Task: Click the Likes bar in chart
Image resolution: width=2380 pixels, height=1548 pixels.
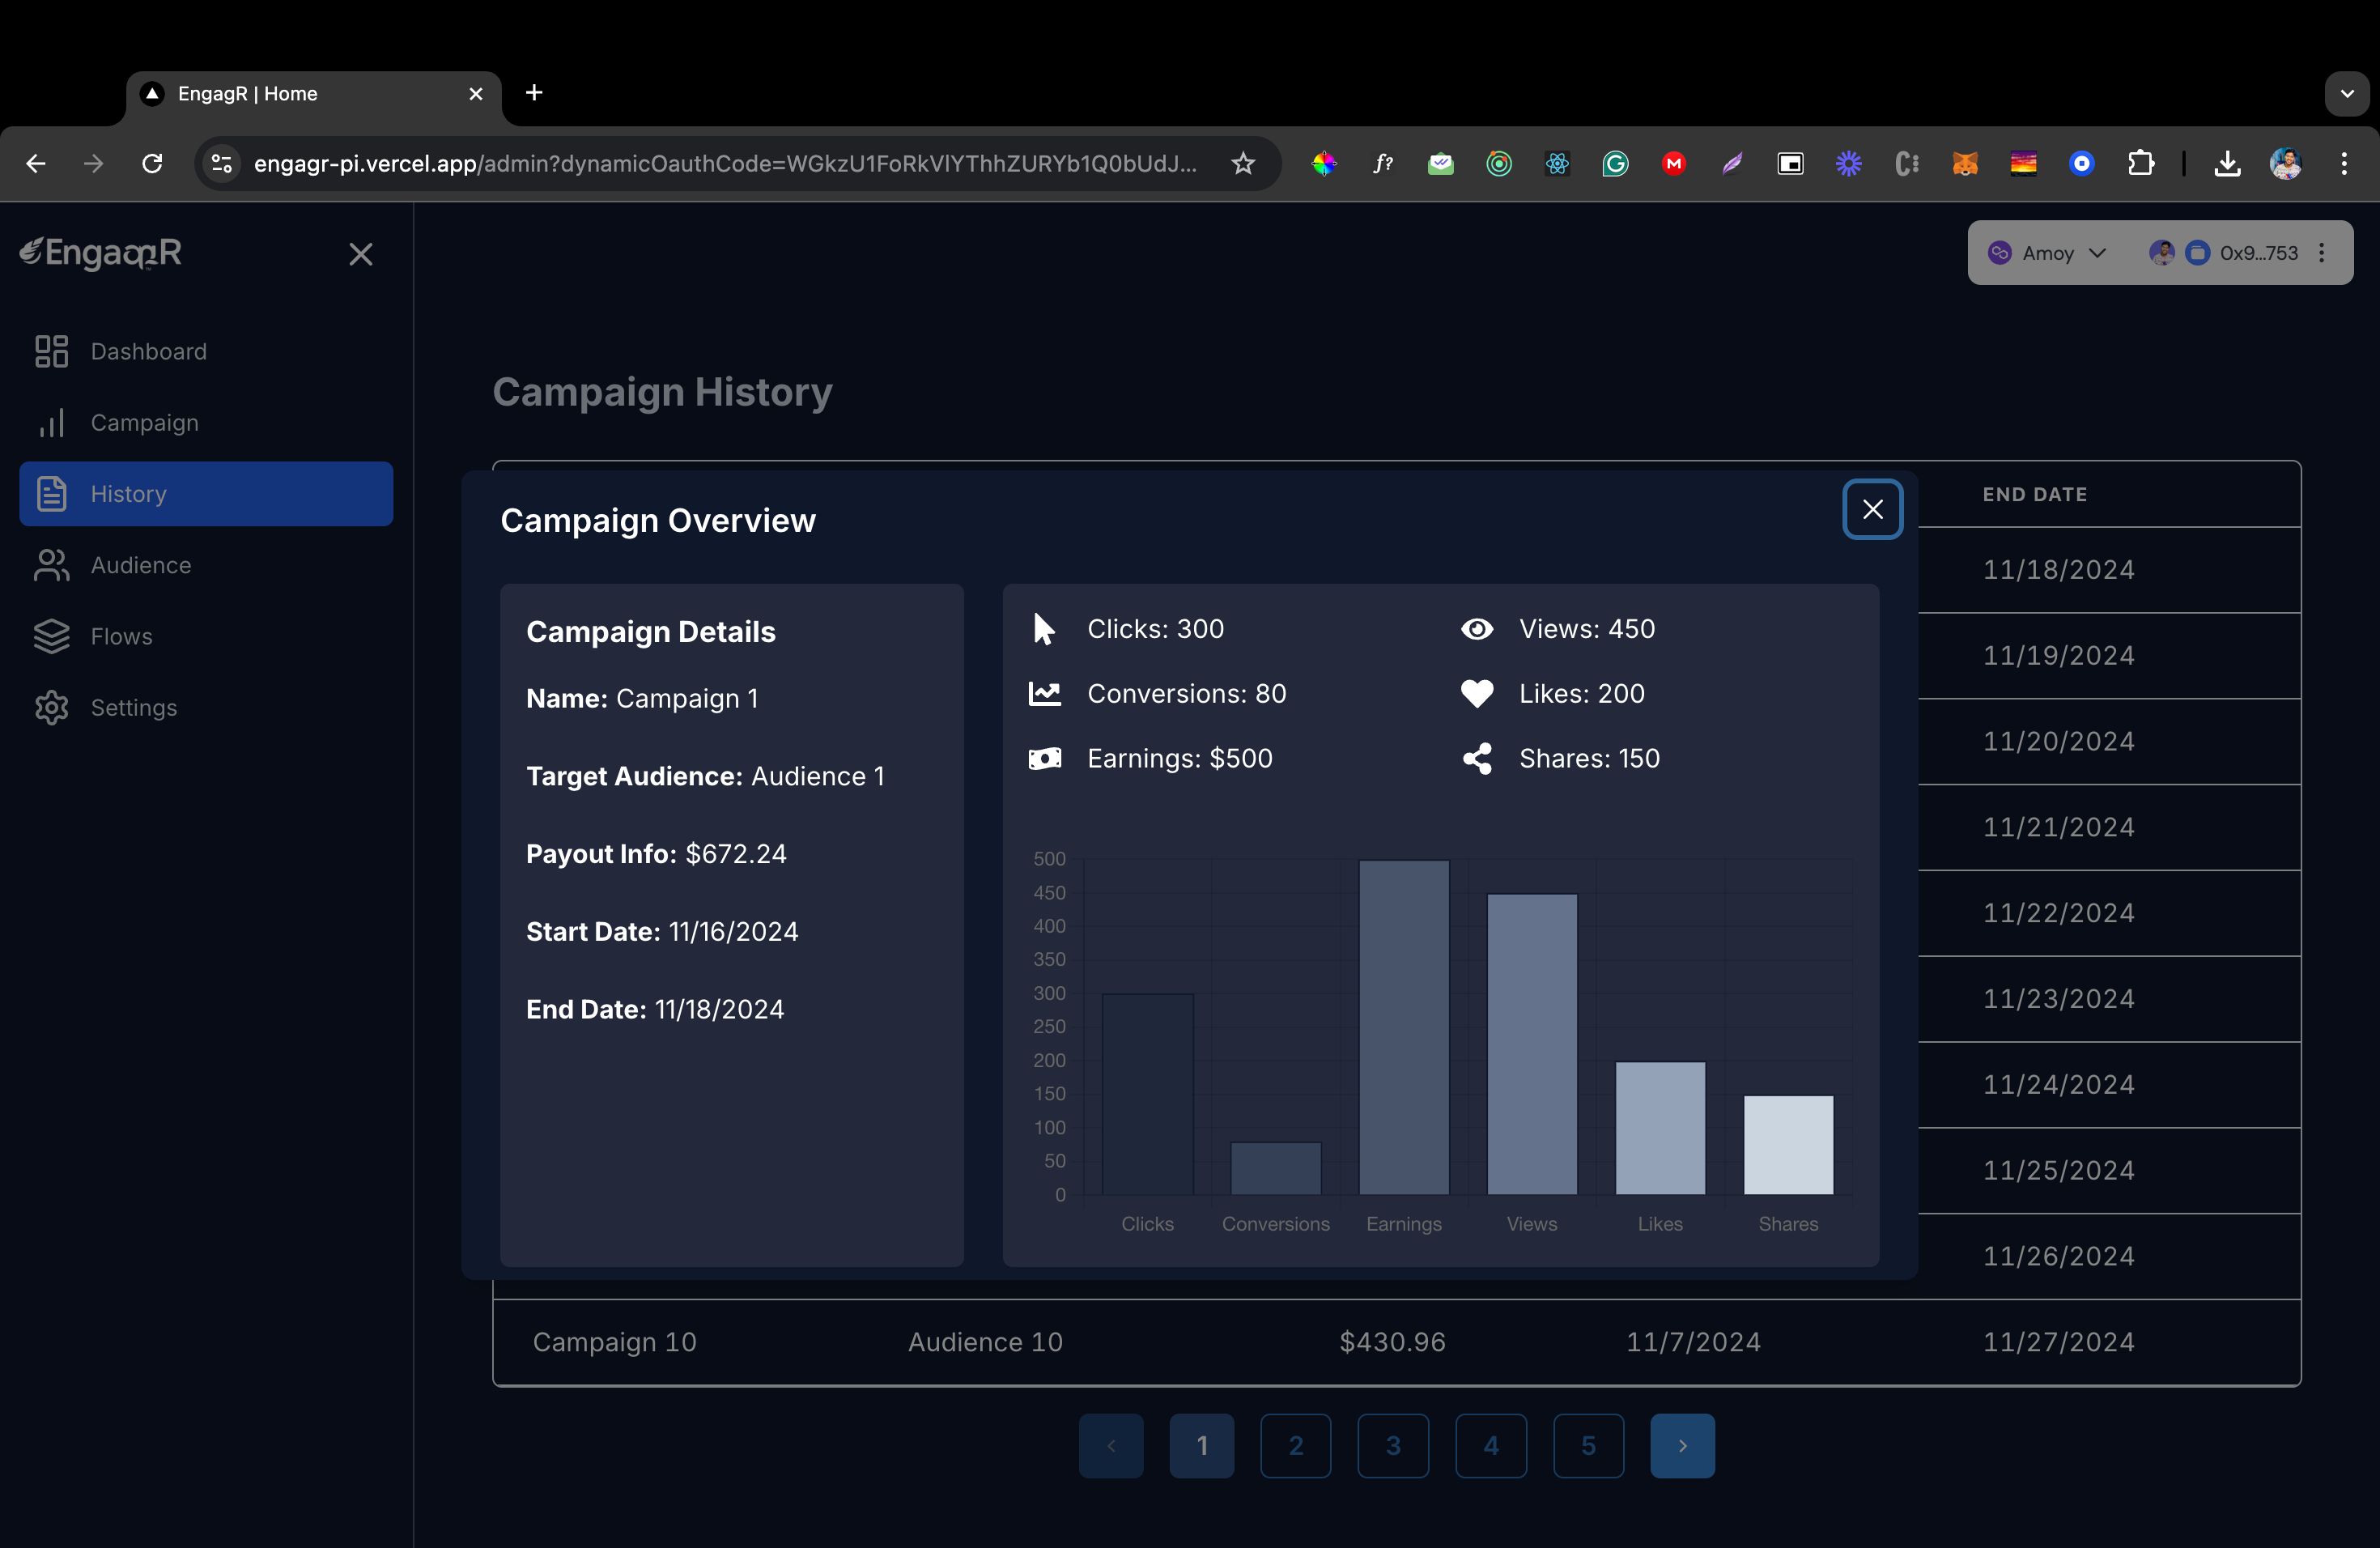Action: pyautogui.click(x=1660, y=1128)
